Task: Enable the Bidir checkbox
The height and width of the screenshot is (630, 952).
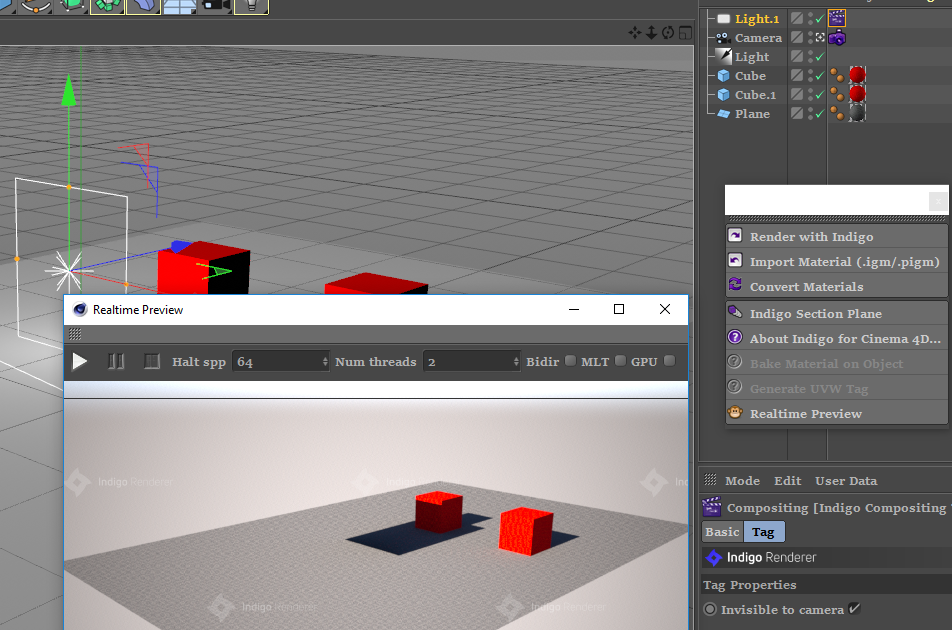Action: click(x=570, y=362)
